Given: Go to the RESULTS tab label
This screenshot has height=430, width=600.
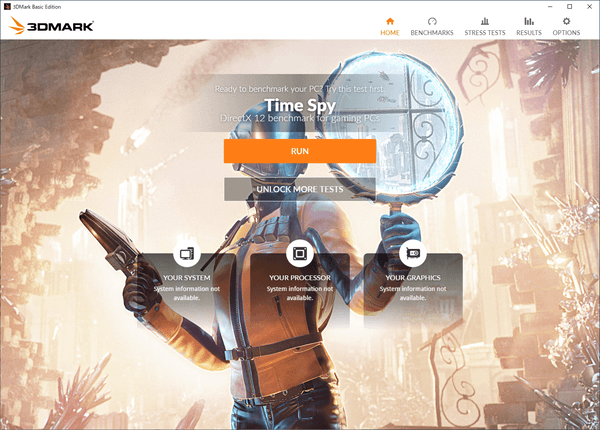Looking at the screenshot, I should (x=529, y=33).
